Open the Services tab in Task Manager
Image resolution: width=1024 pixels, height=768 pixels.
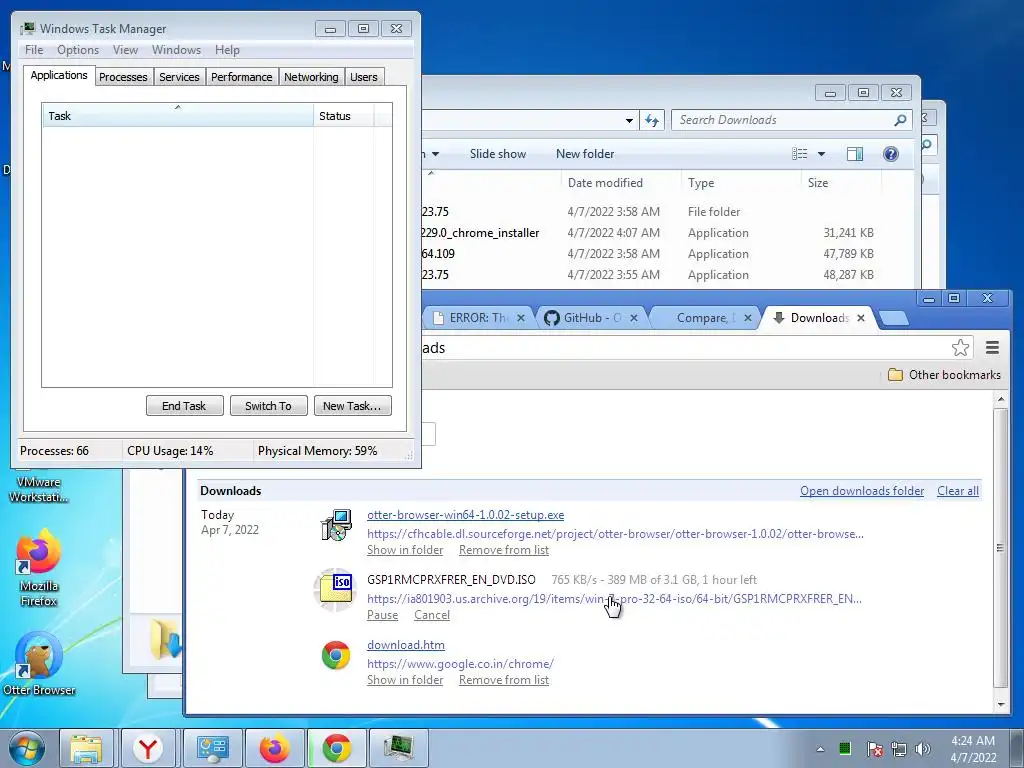(179, 77)
